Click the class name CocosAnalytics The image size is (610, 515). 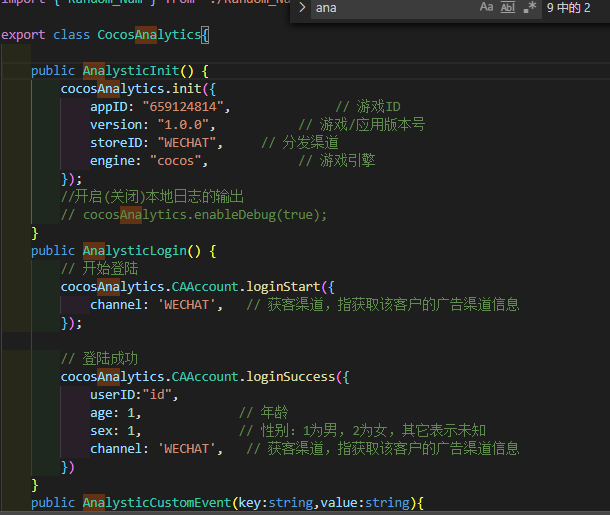click(149, 35)
